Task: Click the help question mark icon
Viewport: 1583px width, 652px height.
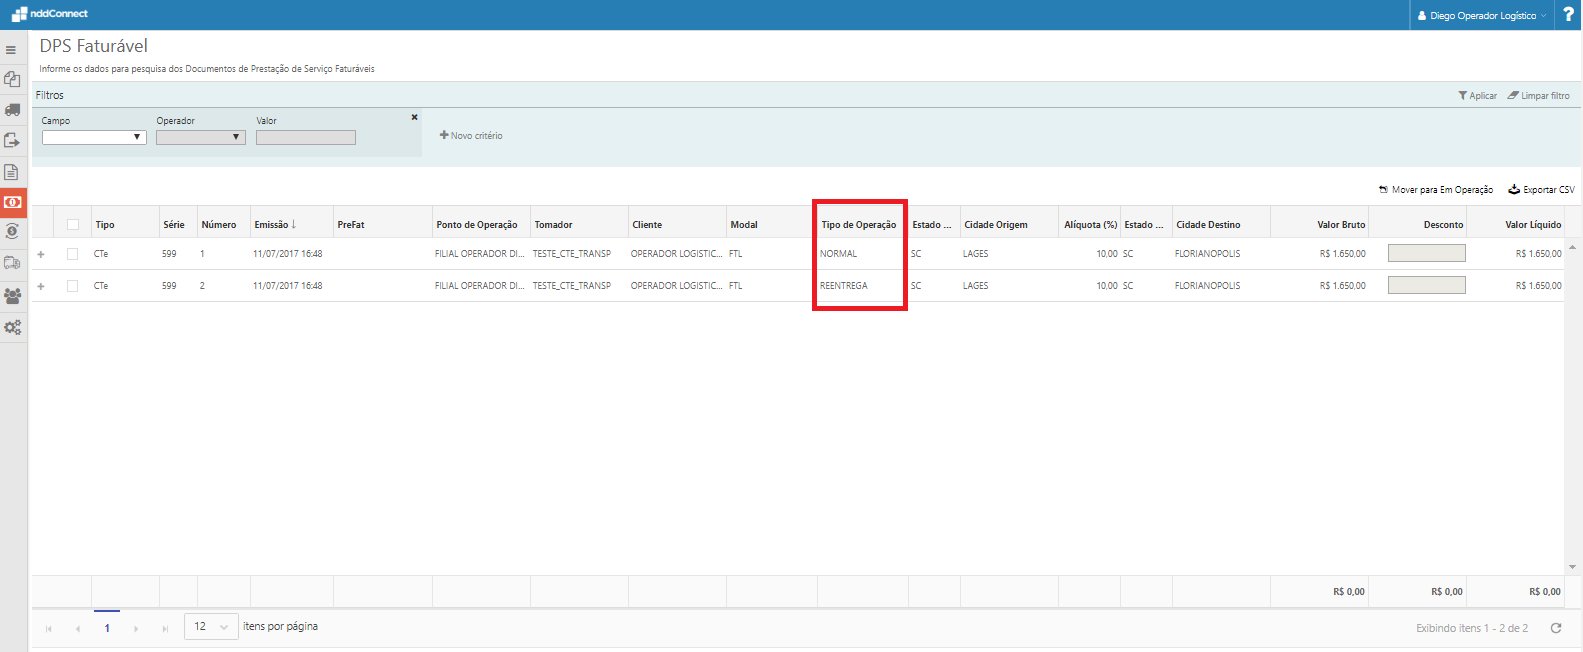Action: (1567, 15)
